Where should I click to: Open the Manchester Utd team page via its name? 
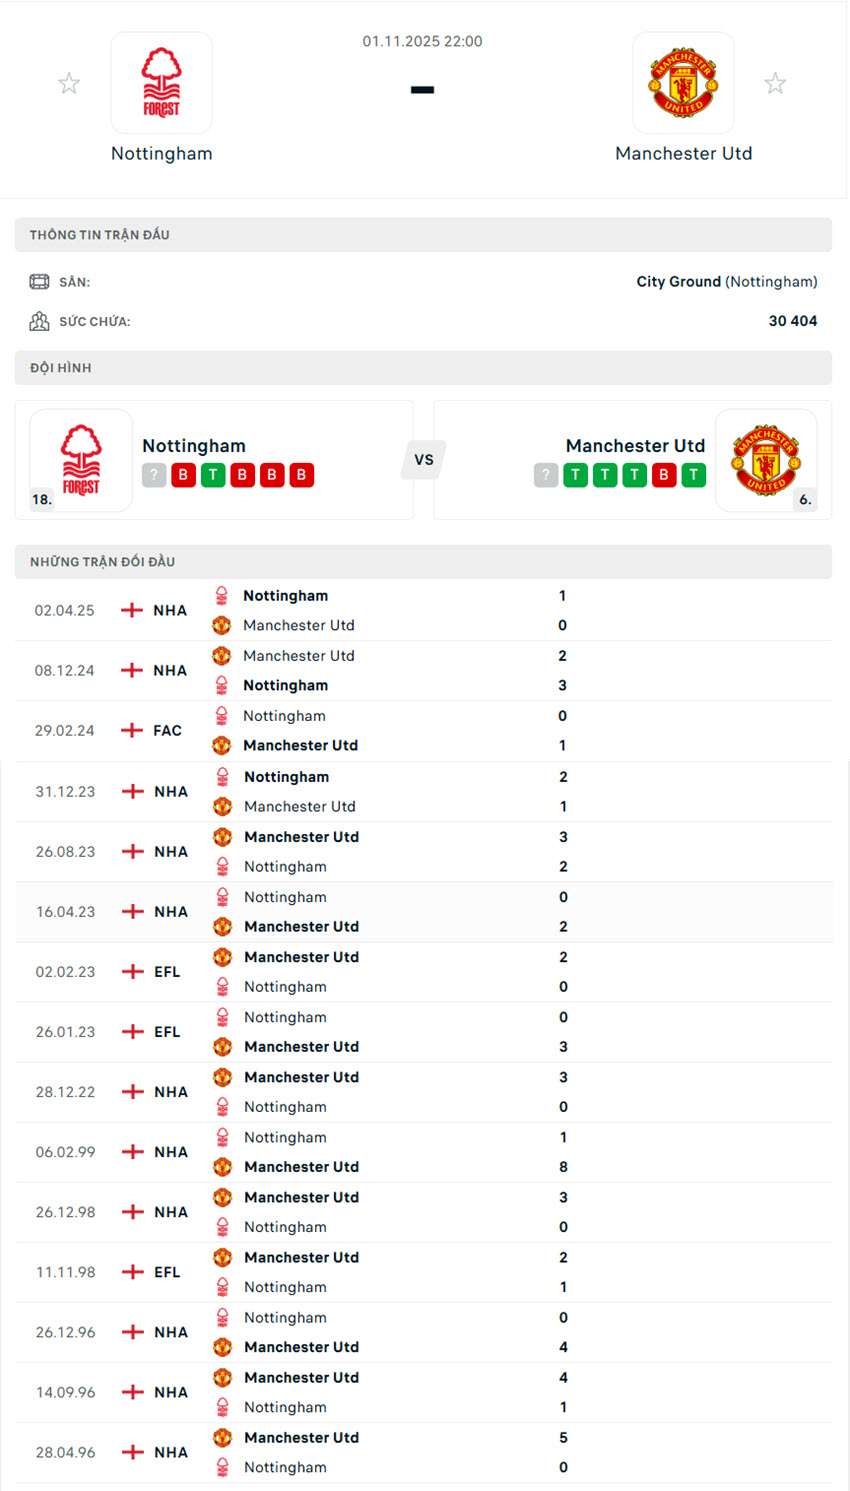point(684,153)
